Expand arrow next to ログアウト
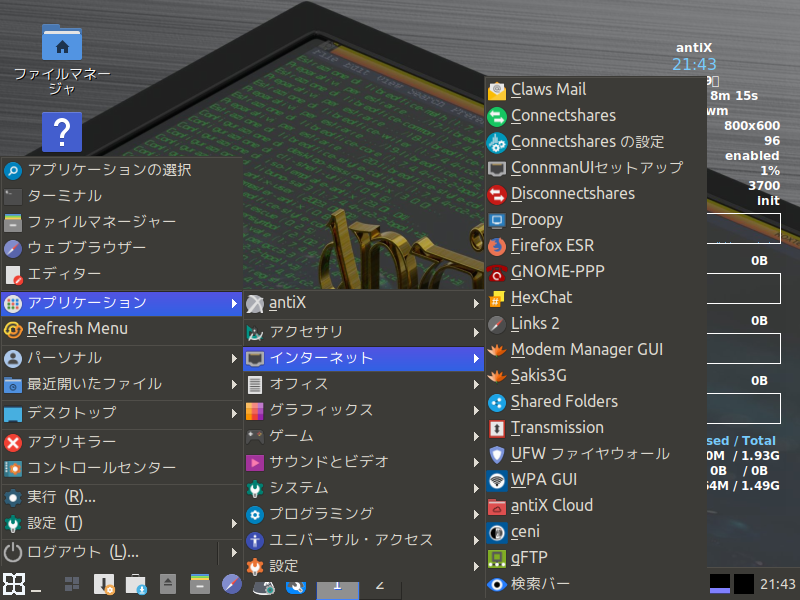This screenshot has width=800, height=600. 233,553
